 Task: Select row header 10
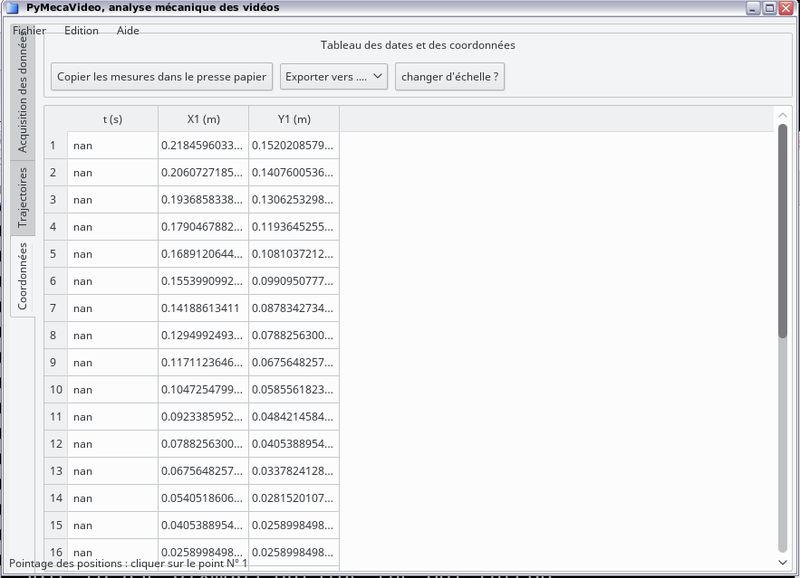pyautogui.click(x=56, y=390)
